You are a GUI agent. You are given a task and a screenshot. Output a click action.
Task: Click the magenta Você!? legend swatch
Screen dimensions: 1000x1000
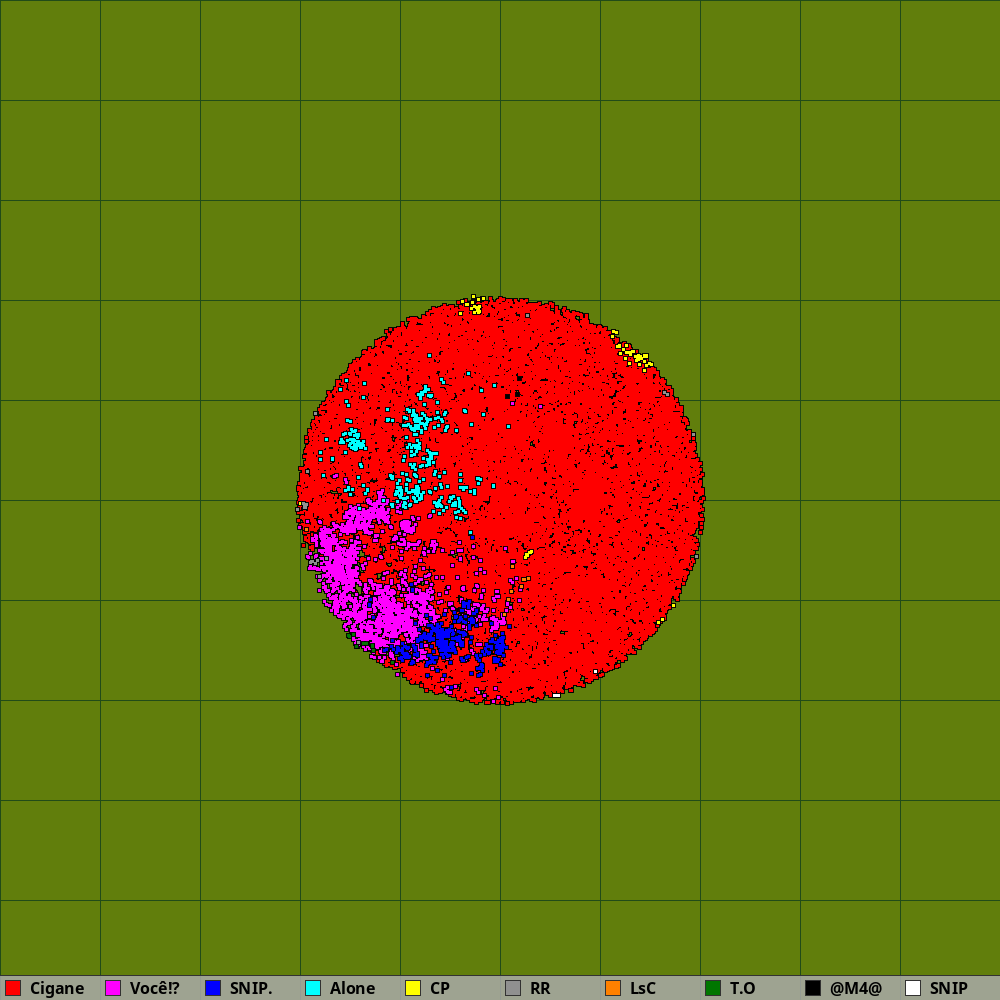coord(113,988)
